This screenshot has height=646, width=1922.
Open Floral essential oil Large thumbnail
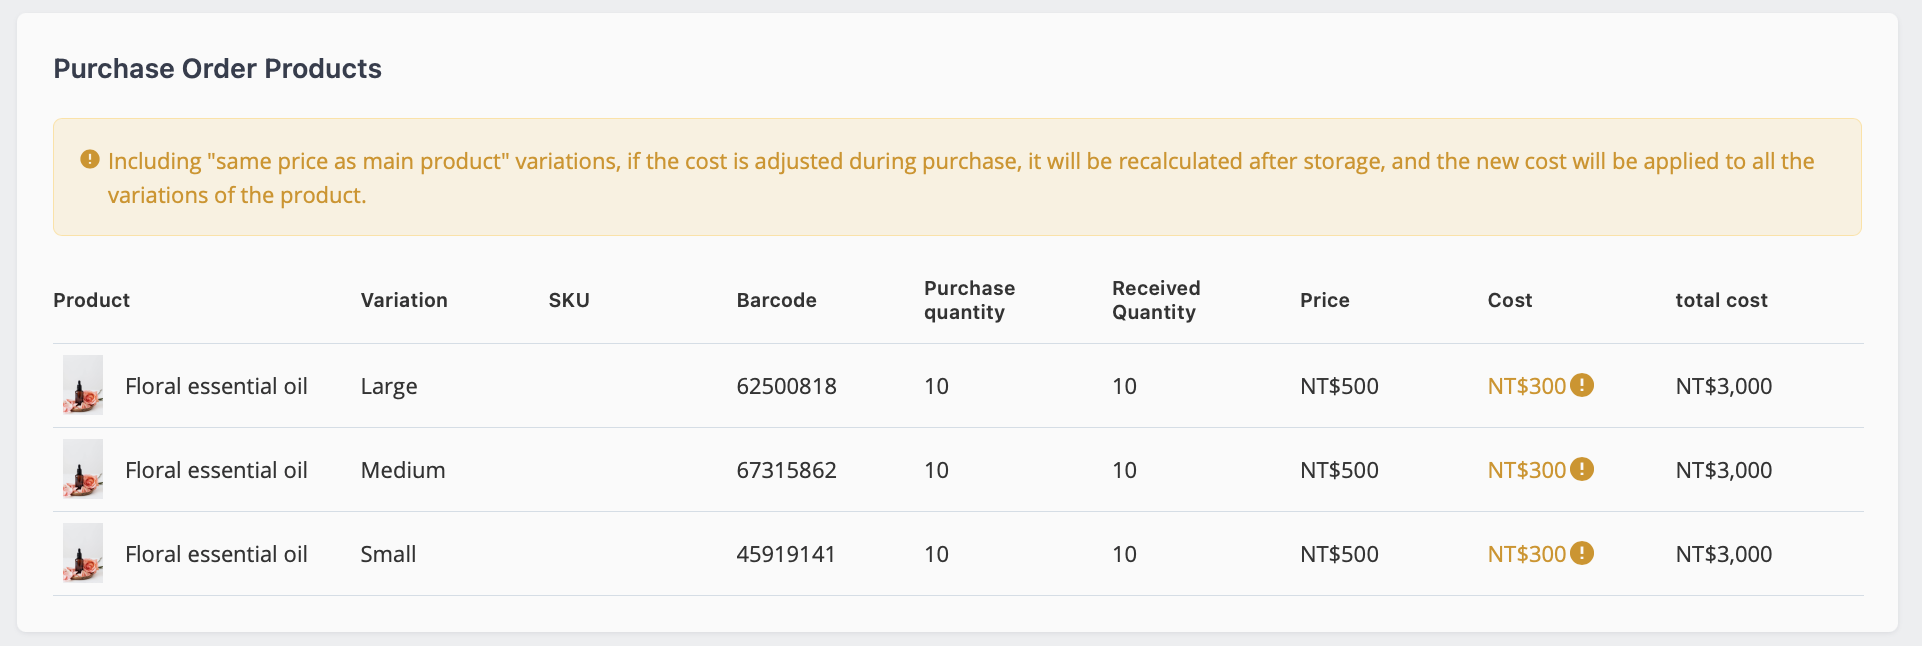pos(83,385)
